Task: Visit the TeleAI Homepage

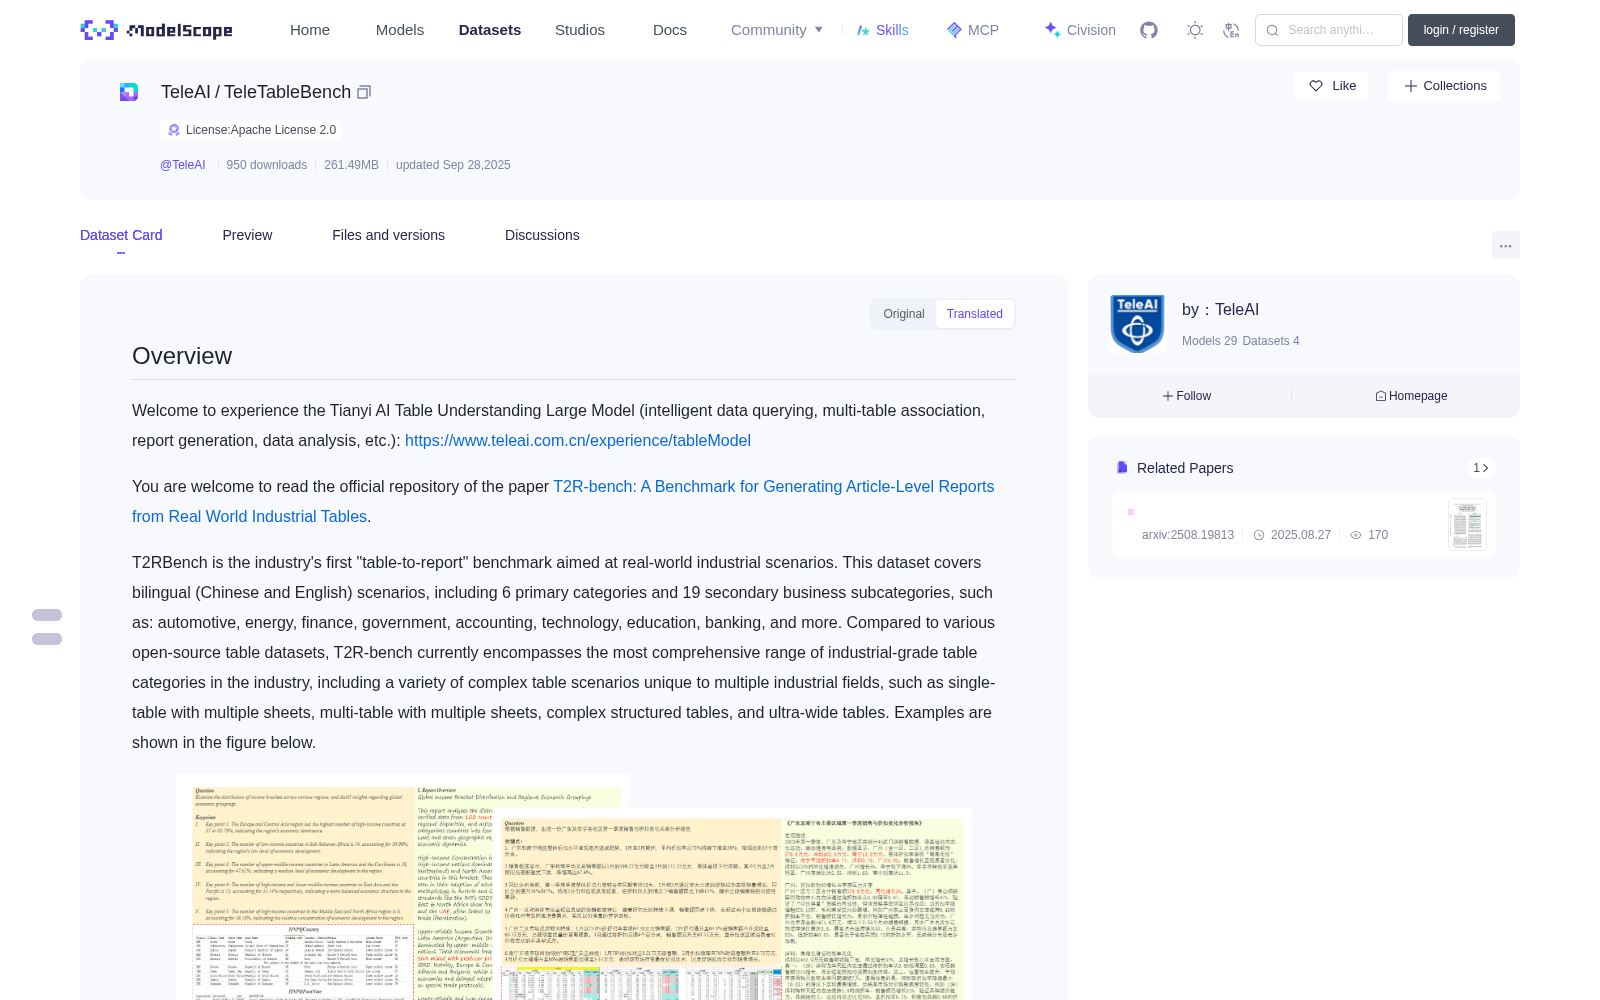Action: tap(1411, 396)
